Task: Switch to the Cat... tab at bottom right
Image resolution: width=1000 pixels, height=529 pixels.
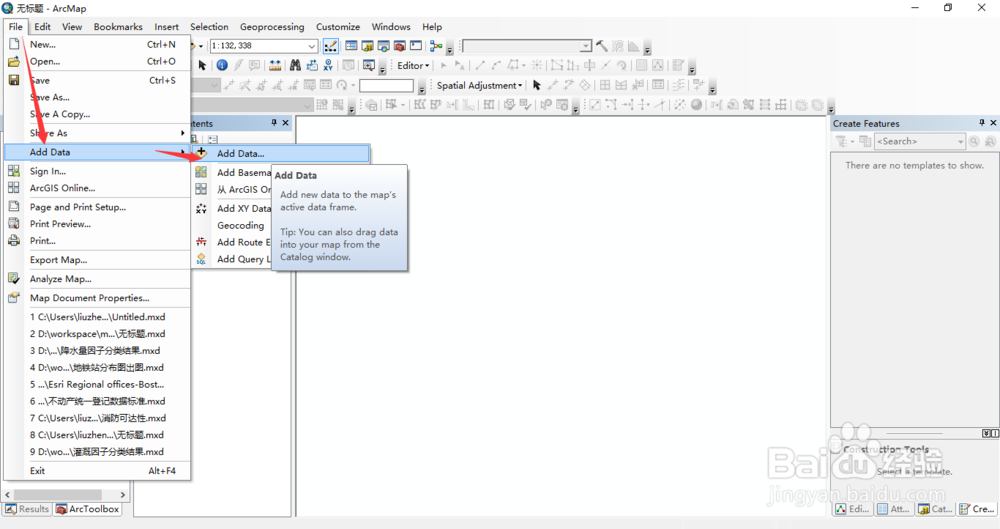Action: 935,509
